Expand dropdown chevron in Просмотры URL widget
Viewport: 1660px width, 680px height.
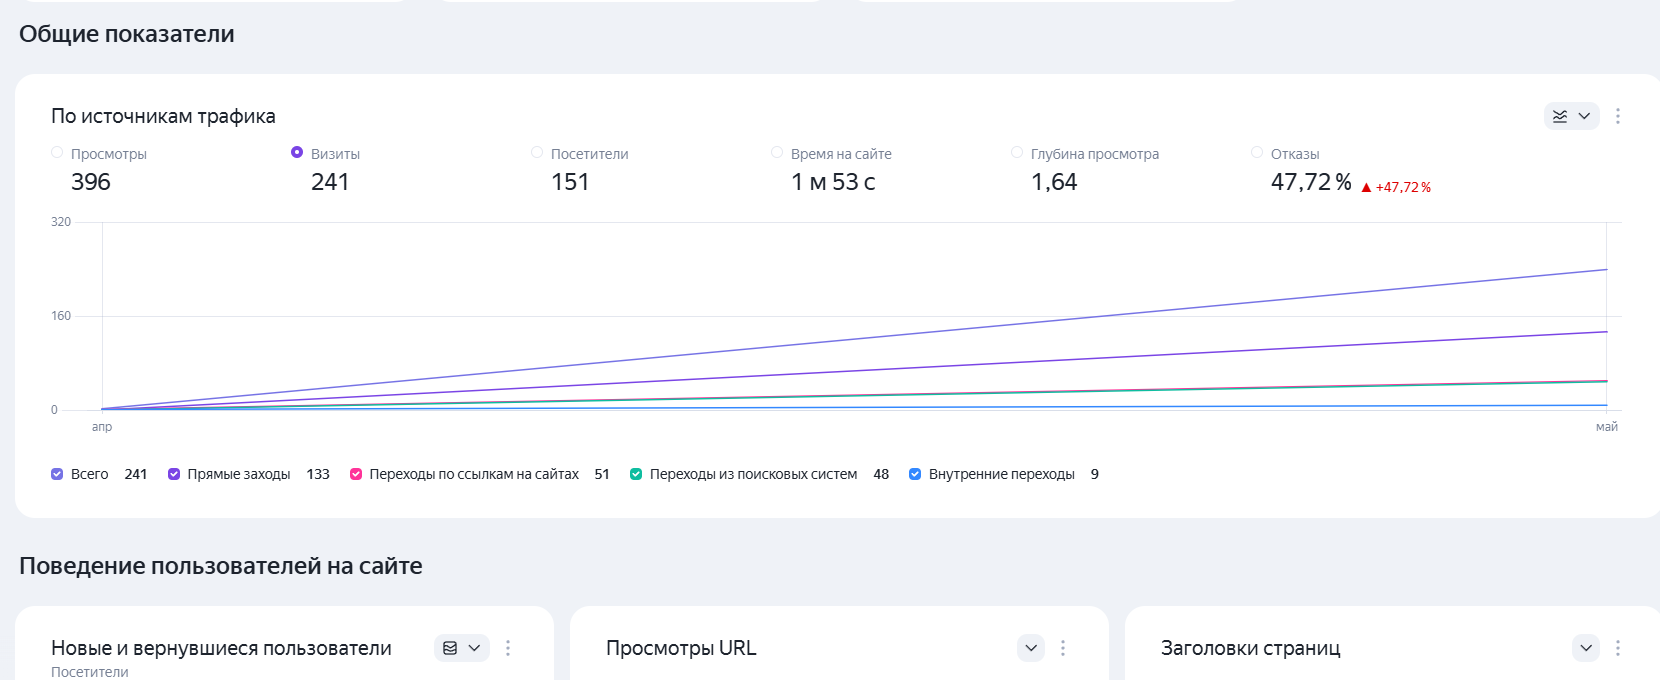pyautogui.click(x=1031, y=648)
